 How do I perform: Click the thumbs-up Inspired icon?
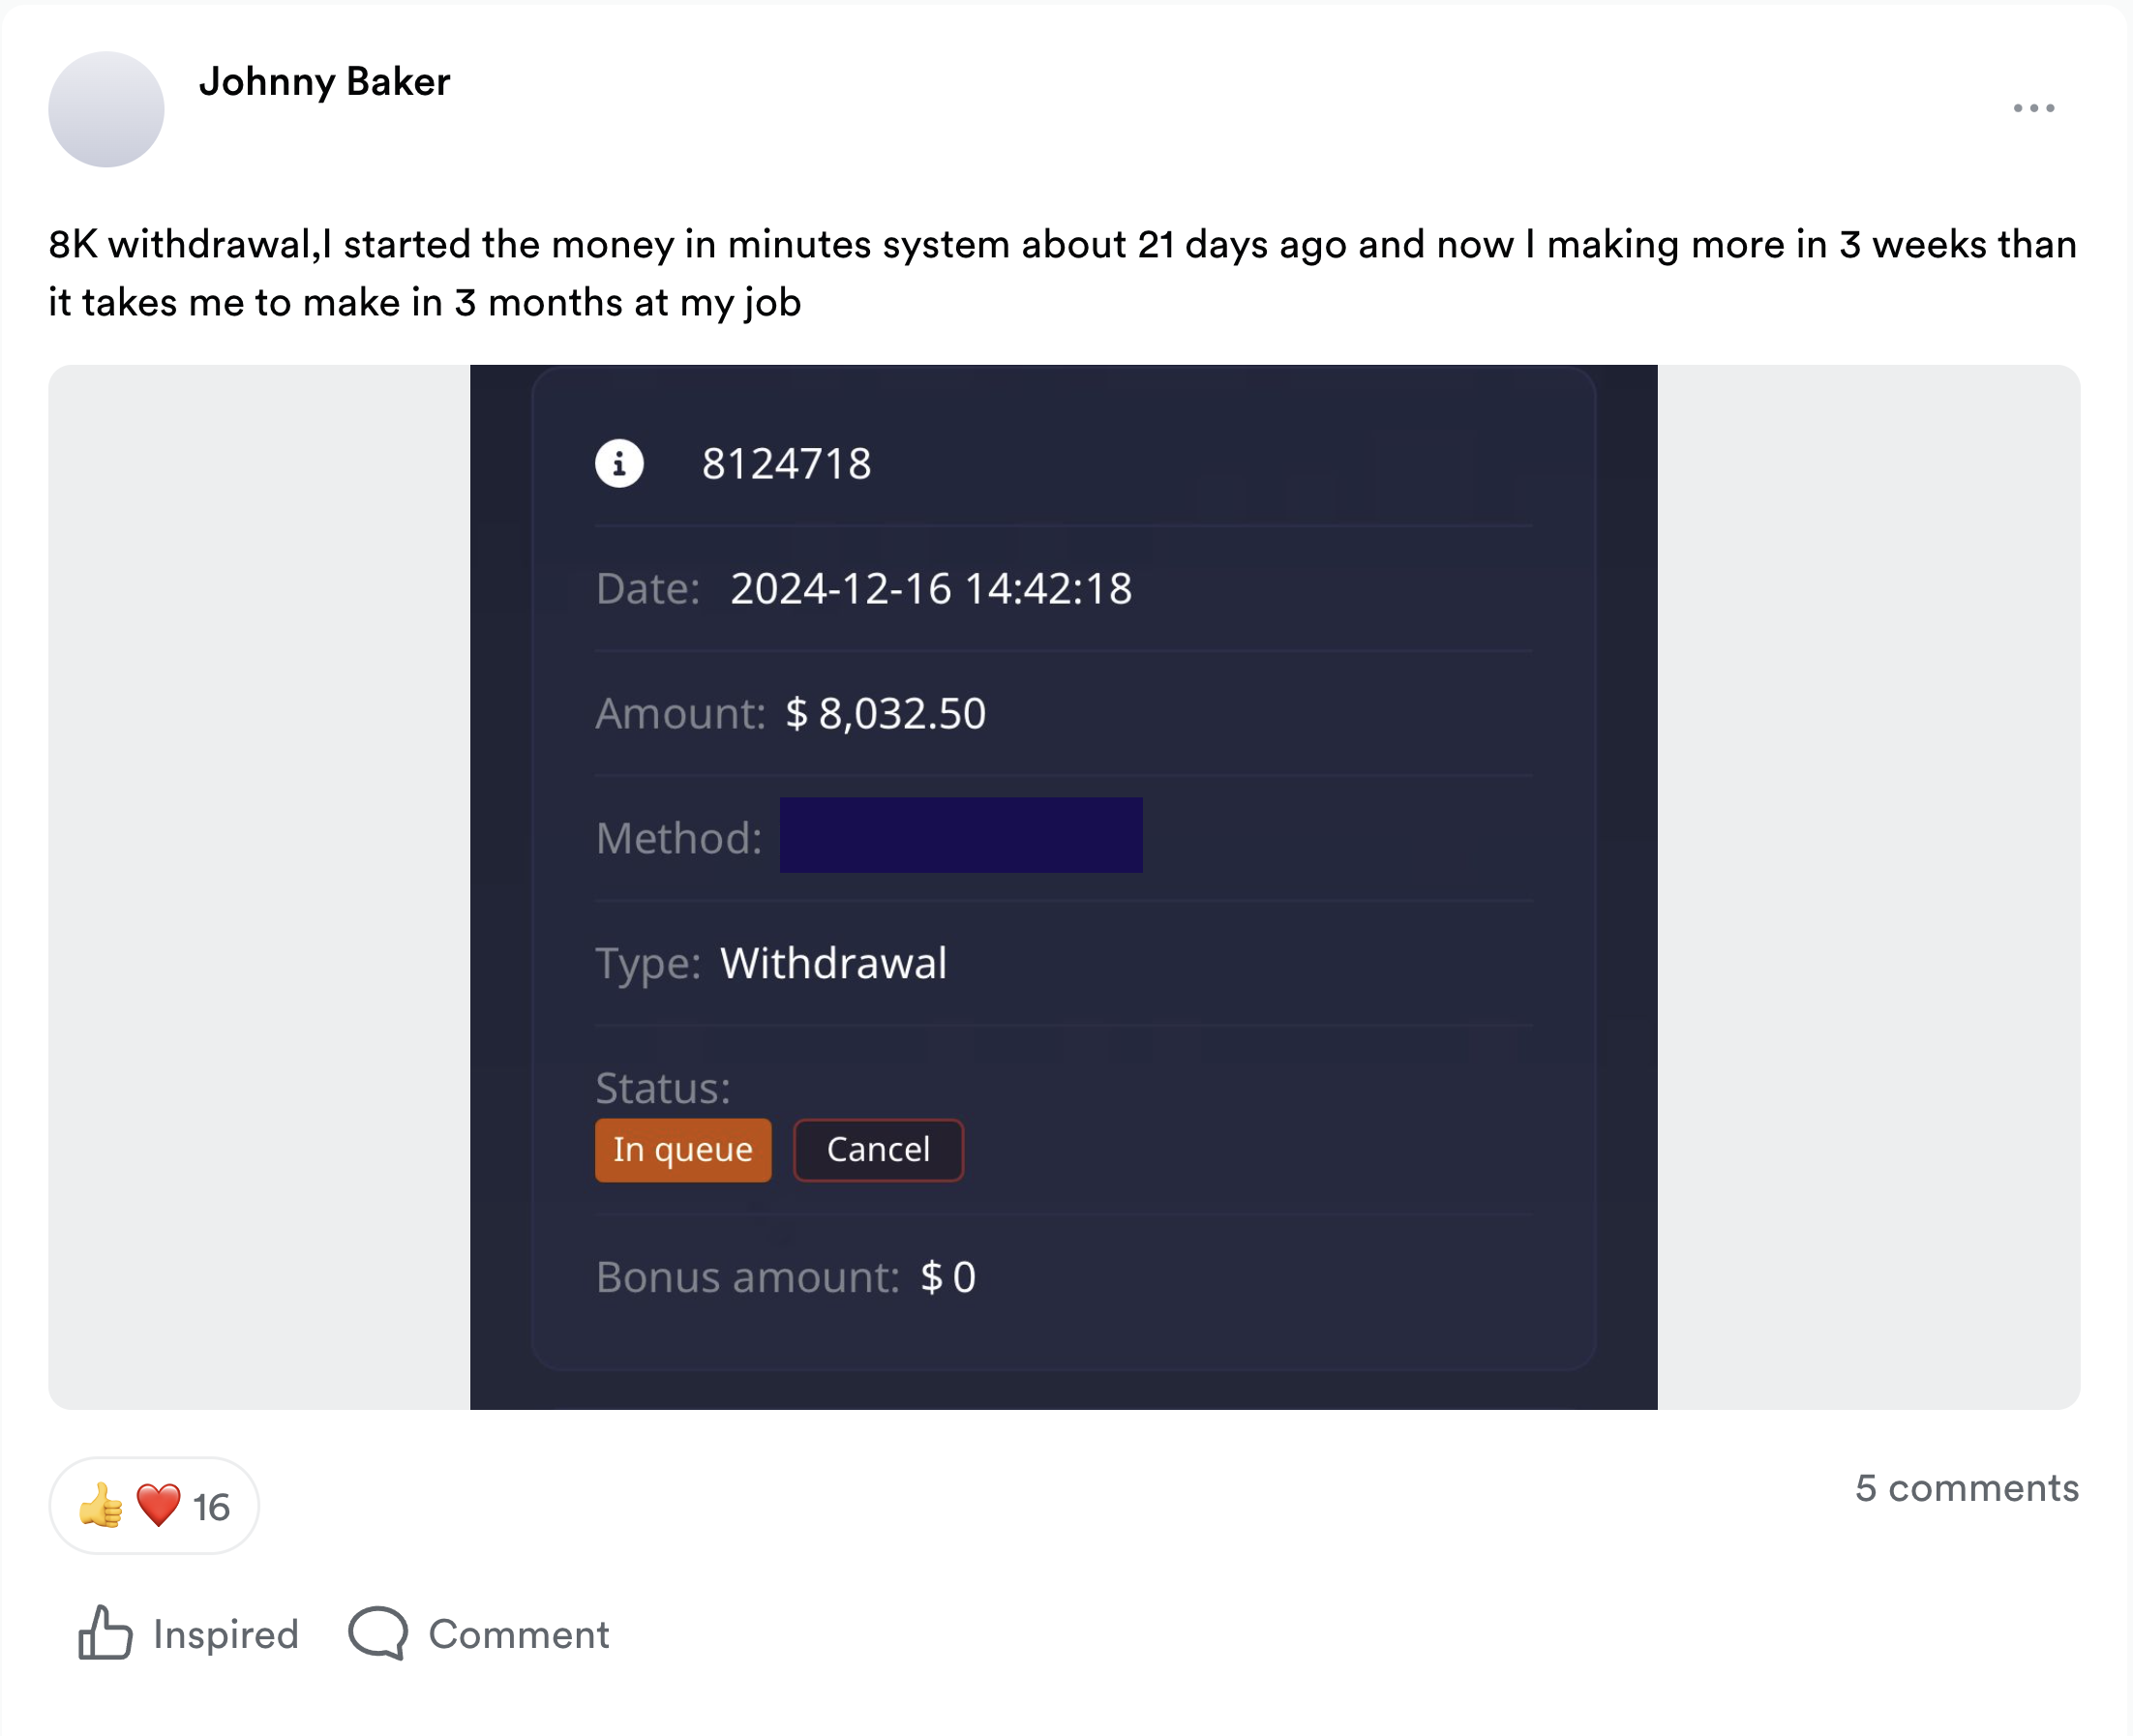[105, 1634]
